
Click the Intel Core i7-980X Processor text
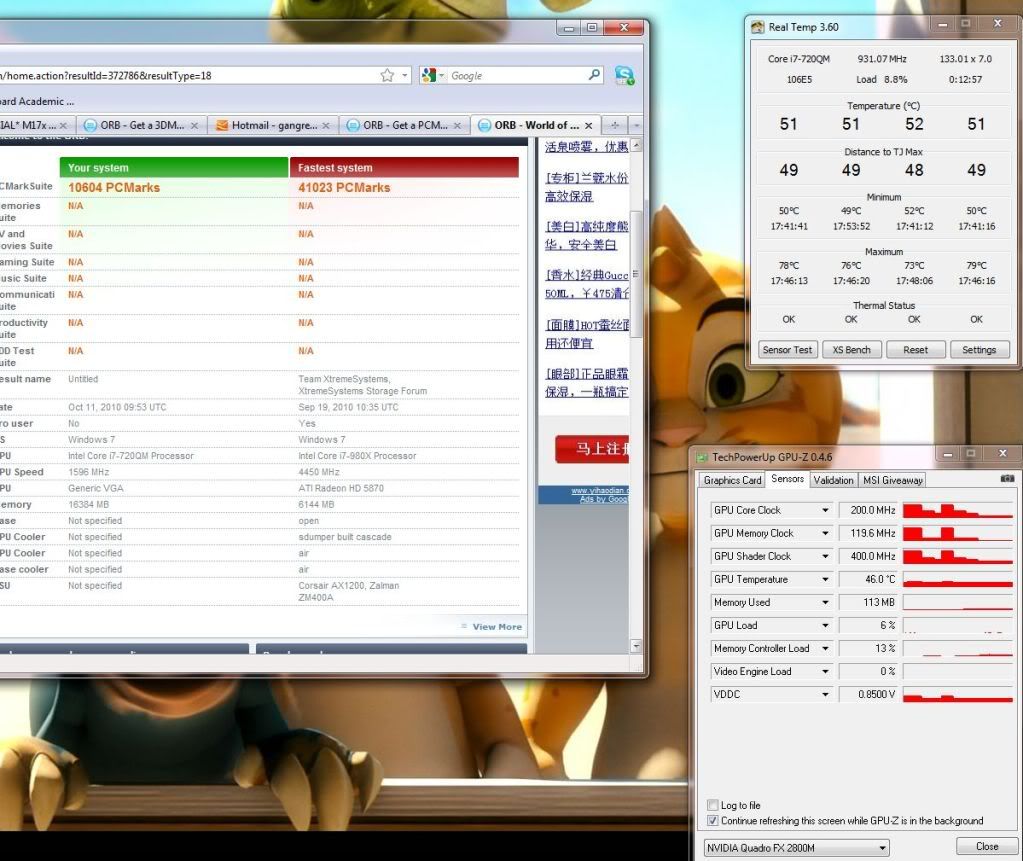[x=358, y=456]
